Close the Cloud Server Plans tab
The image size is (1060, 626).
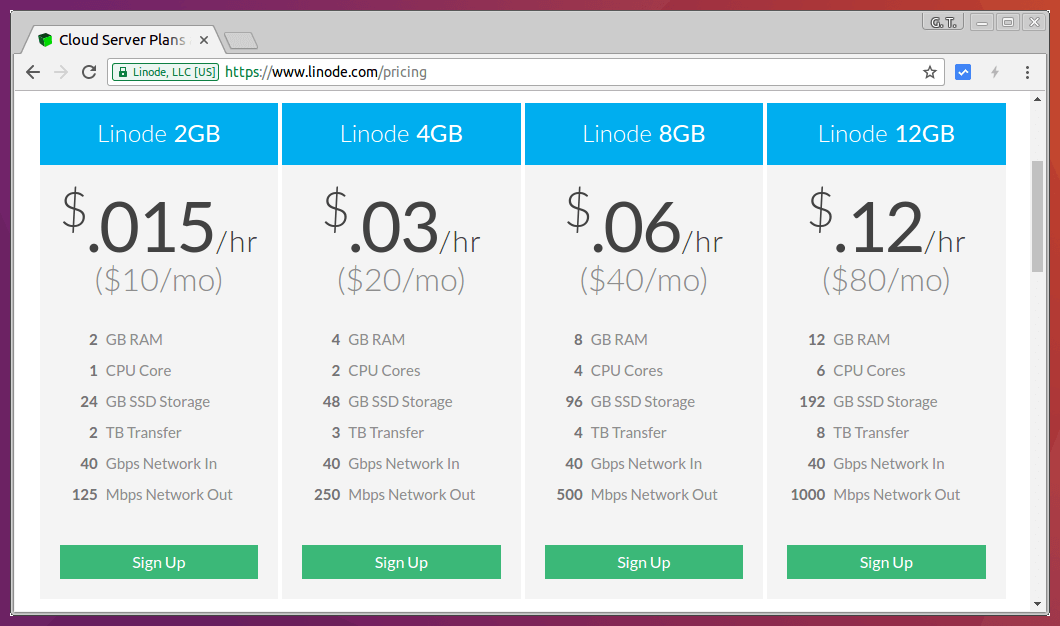(203, 40)
